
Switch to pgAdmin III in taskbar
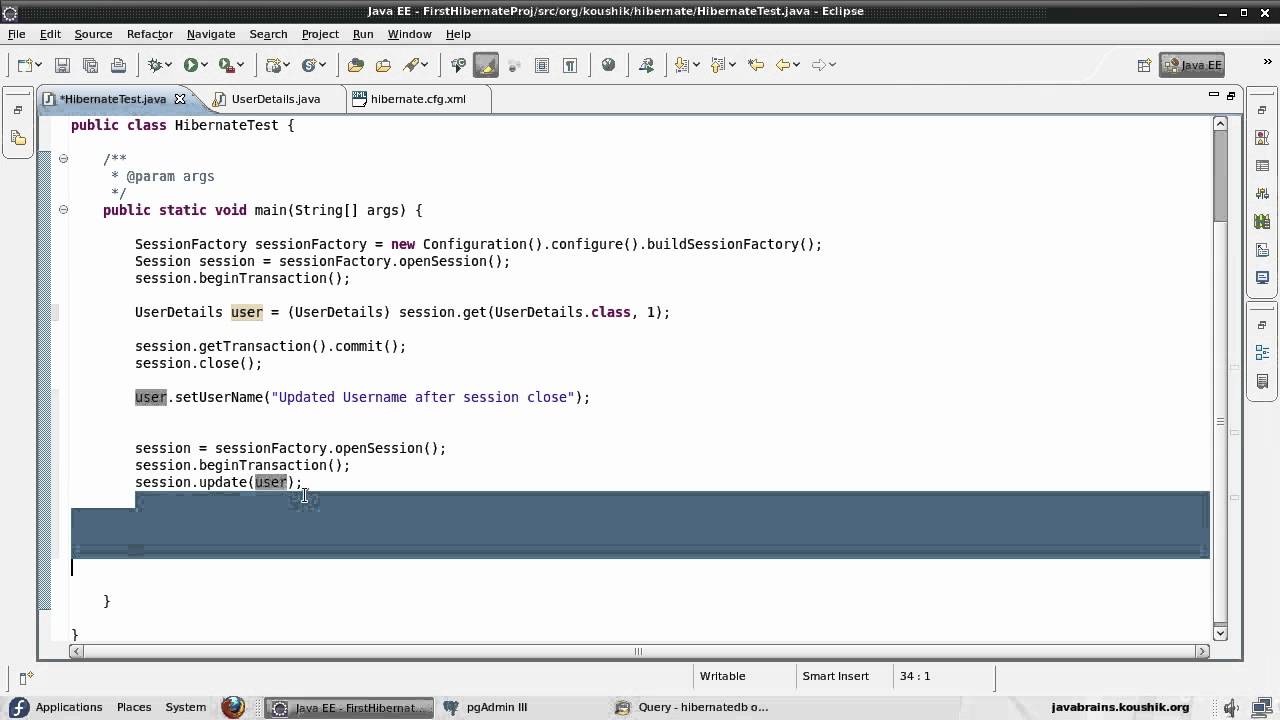click(496, 707)
